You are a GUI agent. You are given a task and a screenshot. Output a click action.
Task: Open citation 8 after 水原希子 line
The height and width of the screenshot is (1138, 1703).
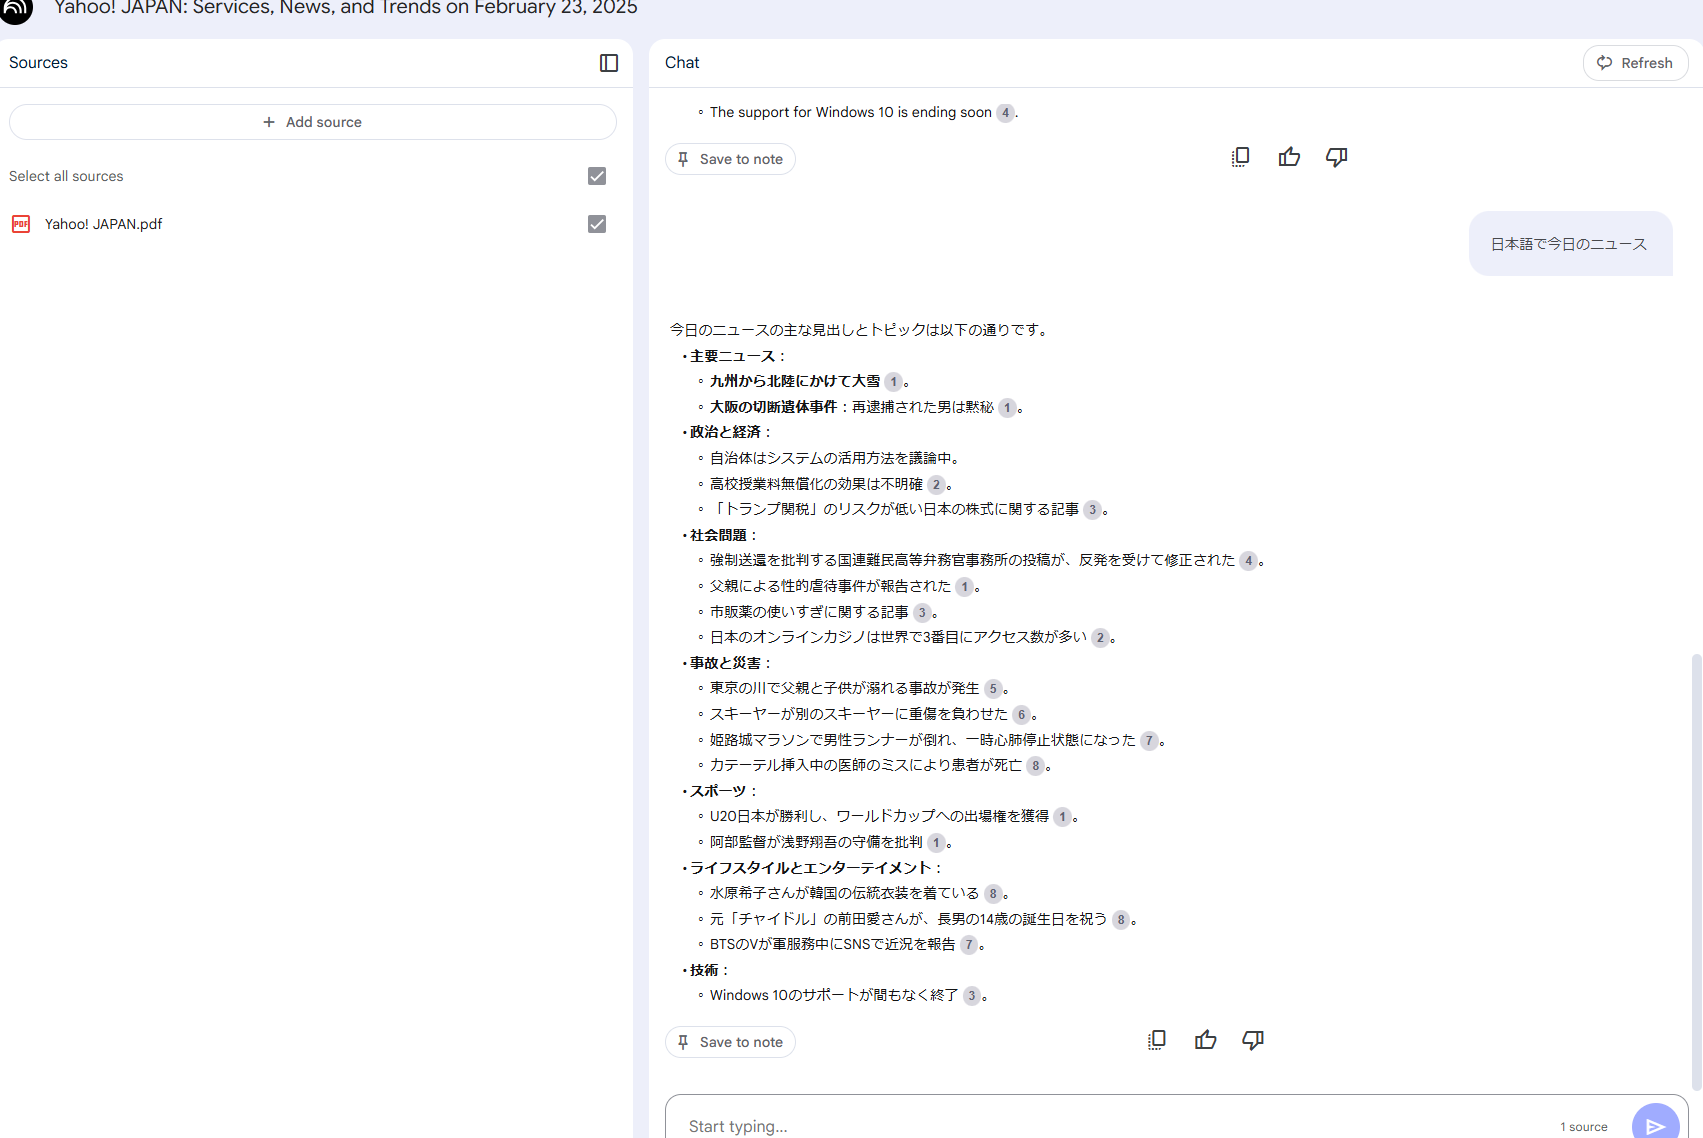pyautogui.click(x=993, y=894)
